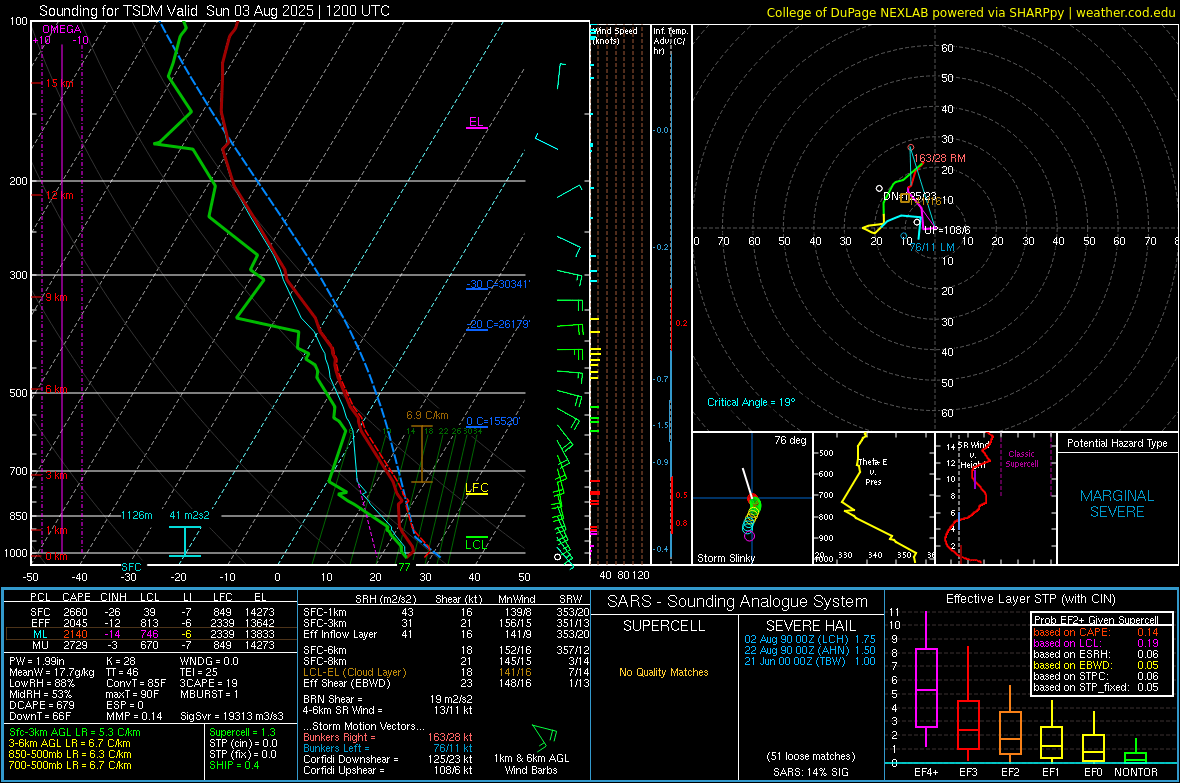Viewport: 1180px width, 783px height.
Task: Select the highlighted ML parcel row
Action: 151,634
